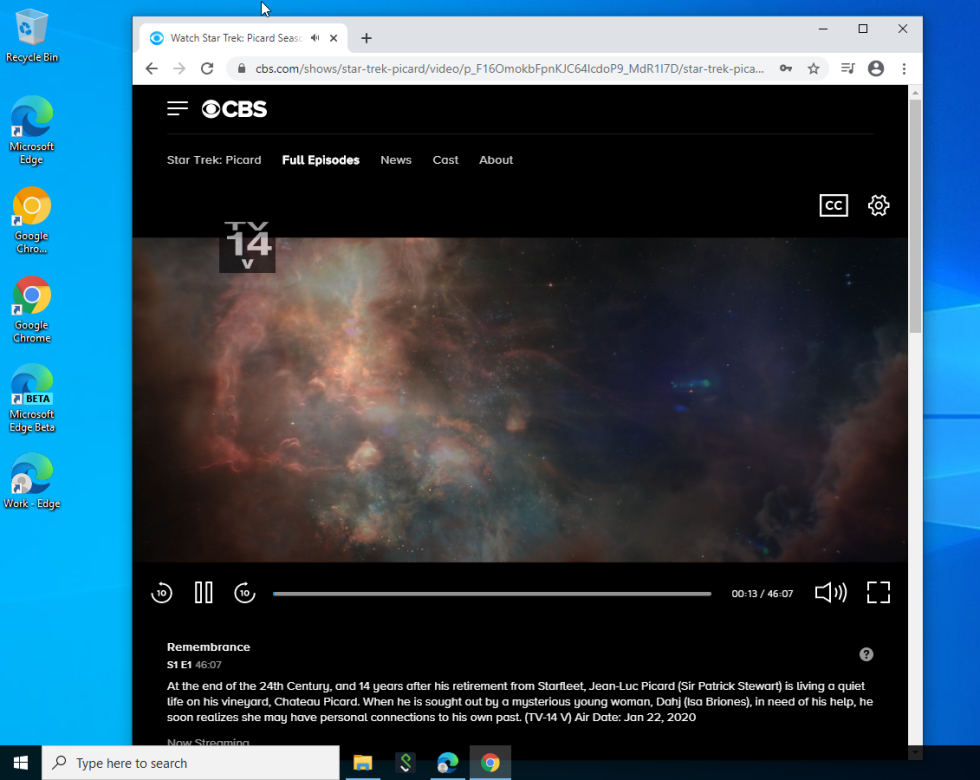The height and width of the screenshot is (780, 980).
Task: Pause the video playback
Action: tap(203, 592)
